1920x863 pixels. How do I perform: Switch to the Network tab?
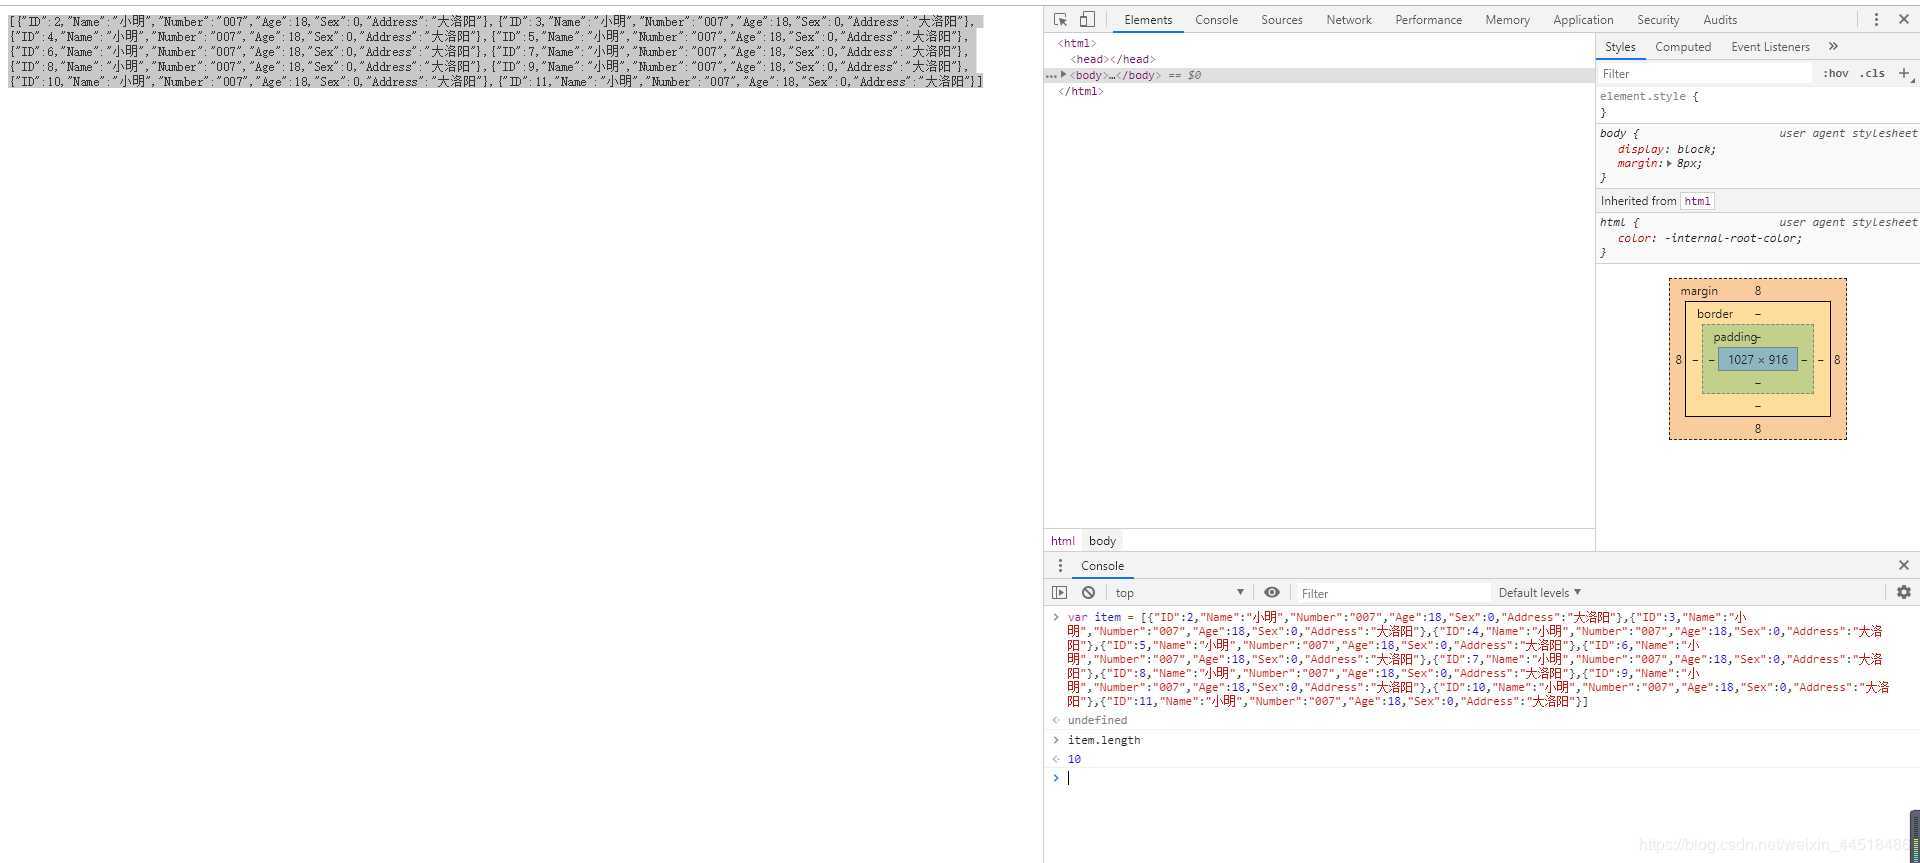(1348, 20)
